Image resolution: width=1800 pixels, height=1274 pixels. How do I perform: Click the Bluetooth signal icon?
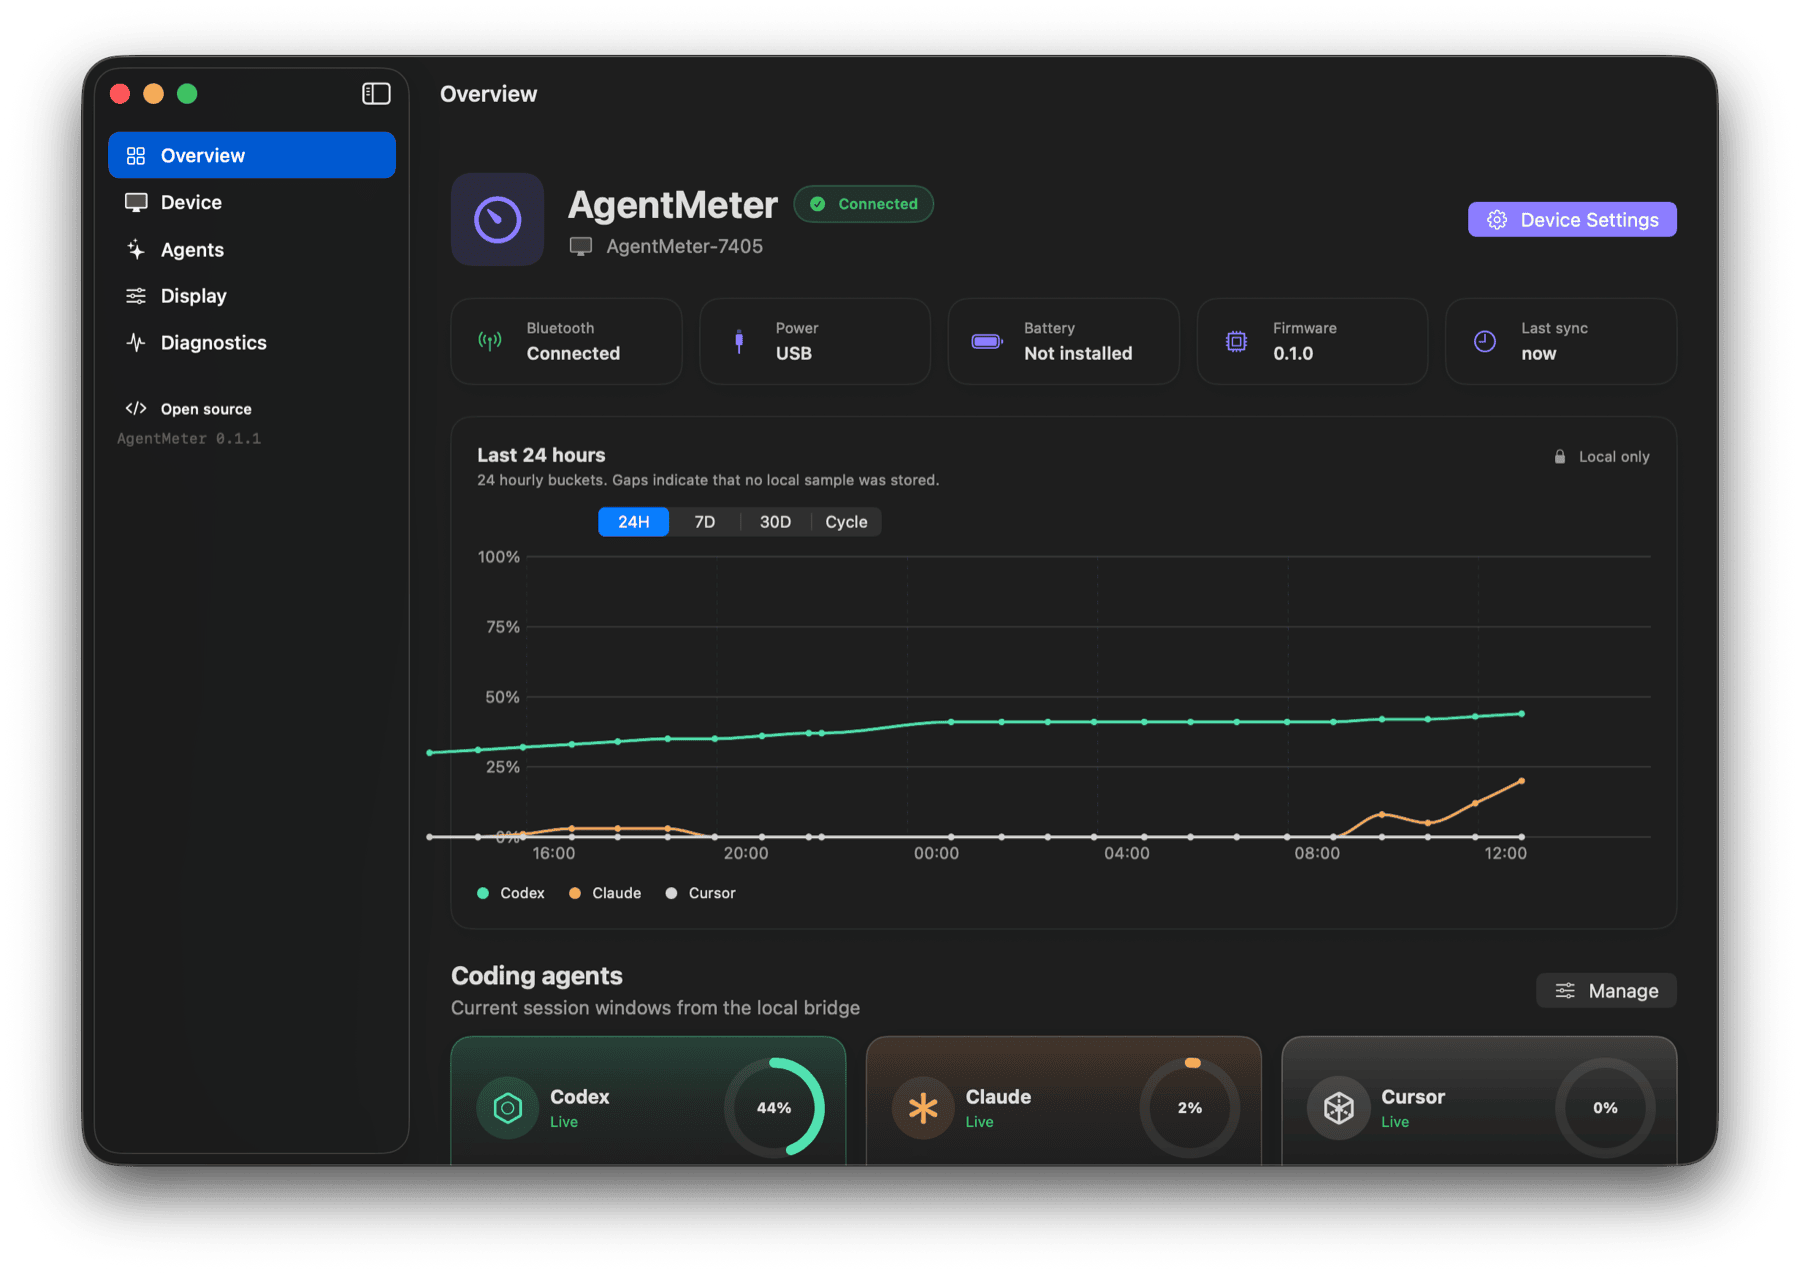pos(490,341)
